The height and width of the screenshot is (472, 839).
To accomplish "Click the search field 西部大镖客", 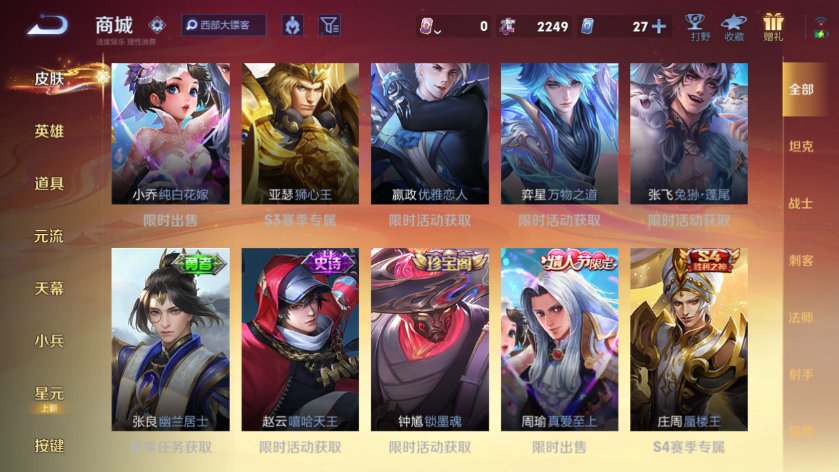I will [224, 25].
